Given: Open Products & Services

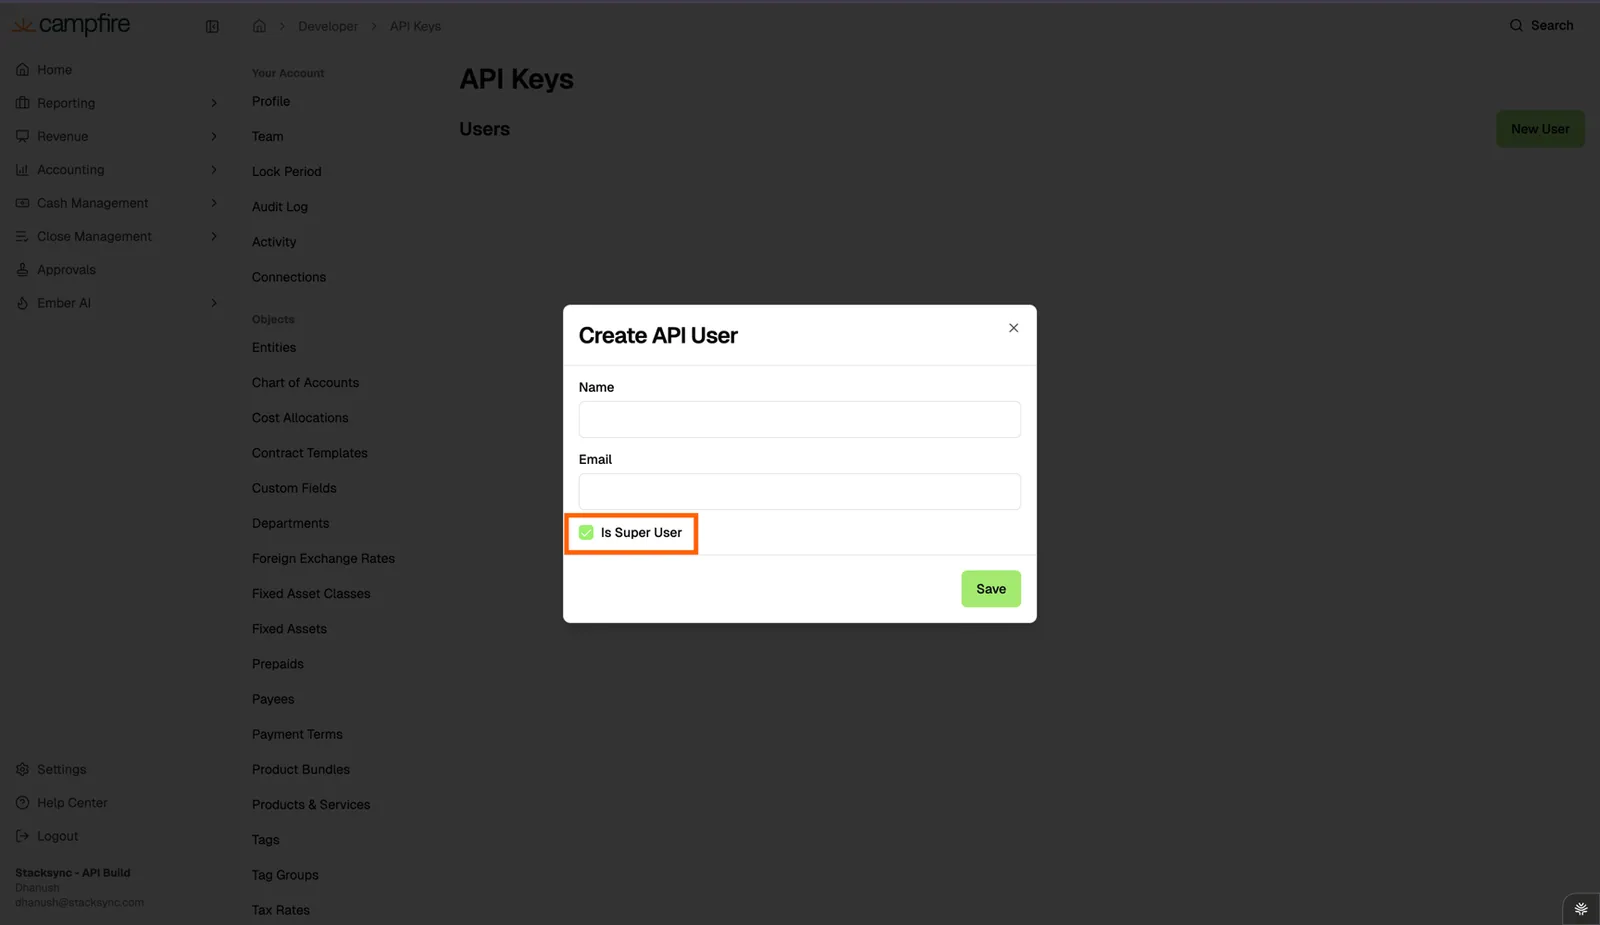Looking at the screenshot, I should [311, 805].
